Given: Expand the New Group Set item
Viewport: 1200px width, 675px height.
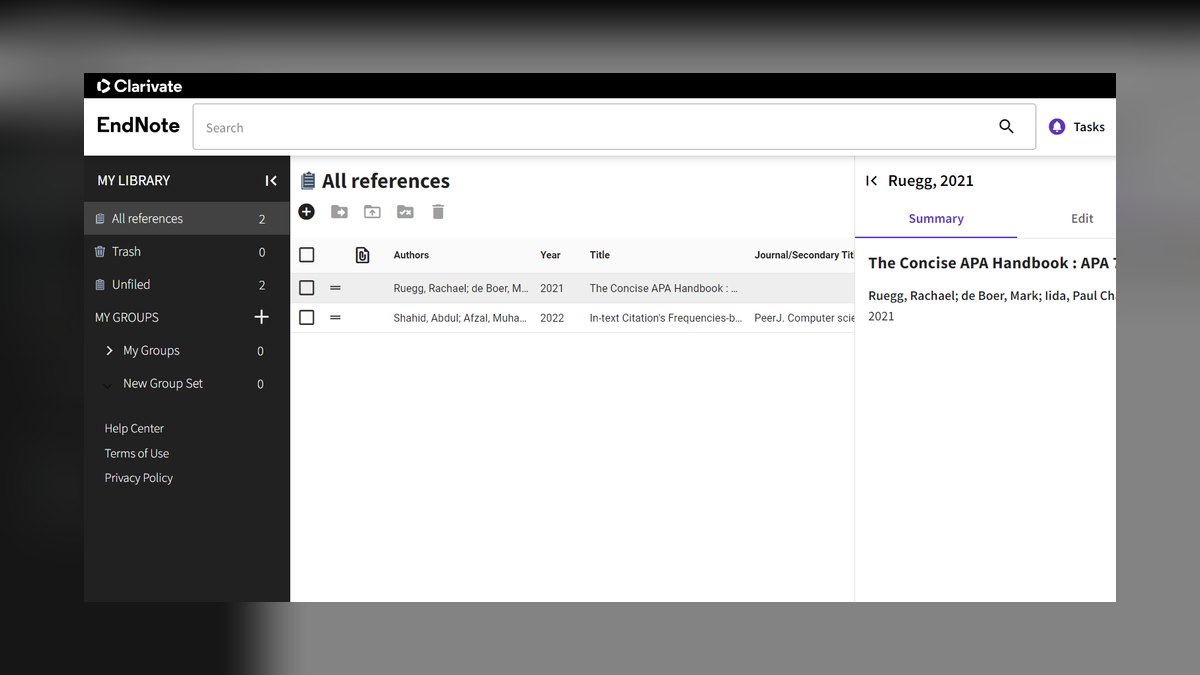Looking at the screenshot, I should (108, 385).
